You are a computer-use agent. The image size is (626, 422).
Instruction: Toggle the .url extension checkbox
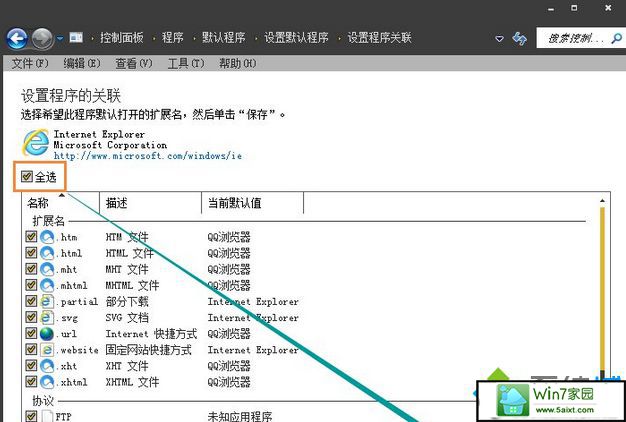(x=31, y=333)
